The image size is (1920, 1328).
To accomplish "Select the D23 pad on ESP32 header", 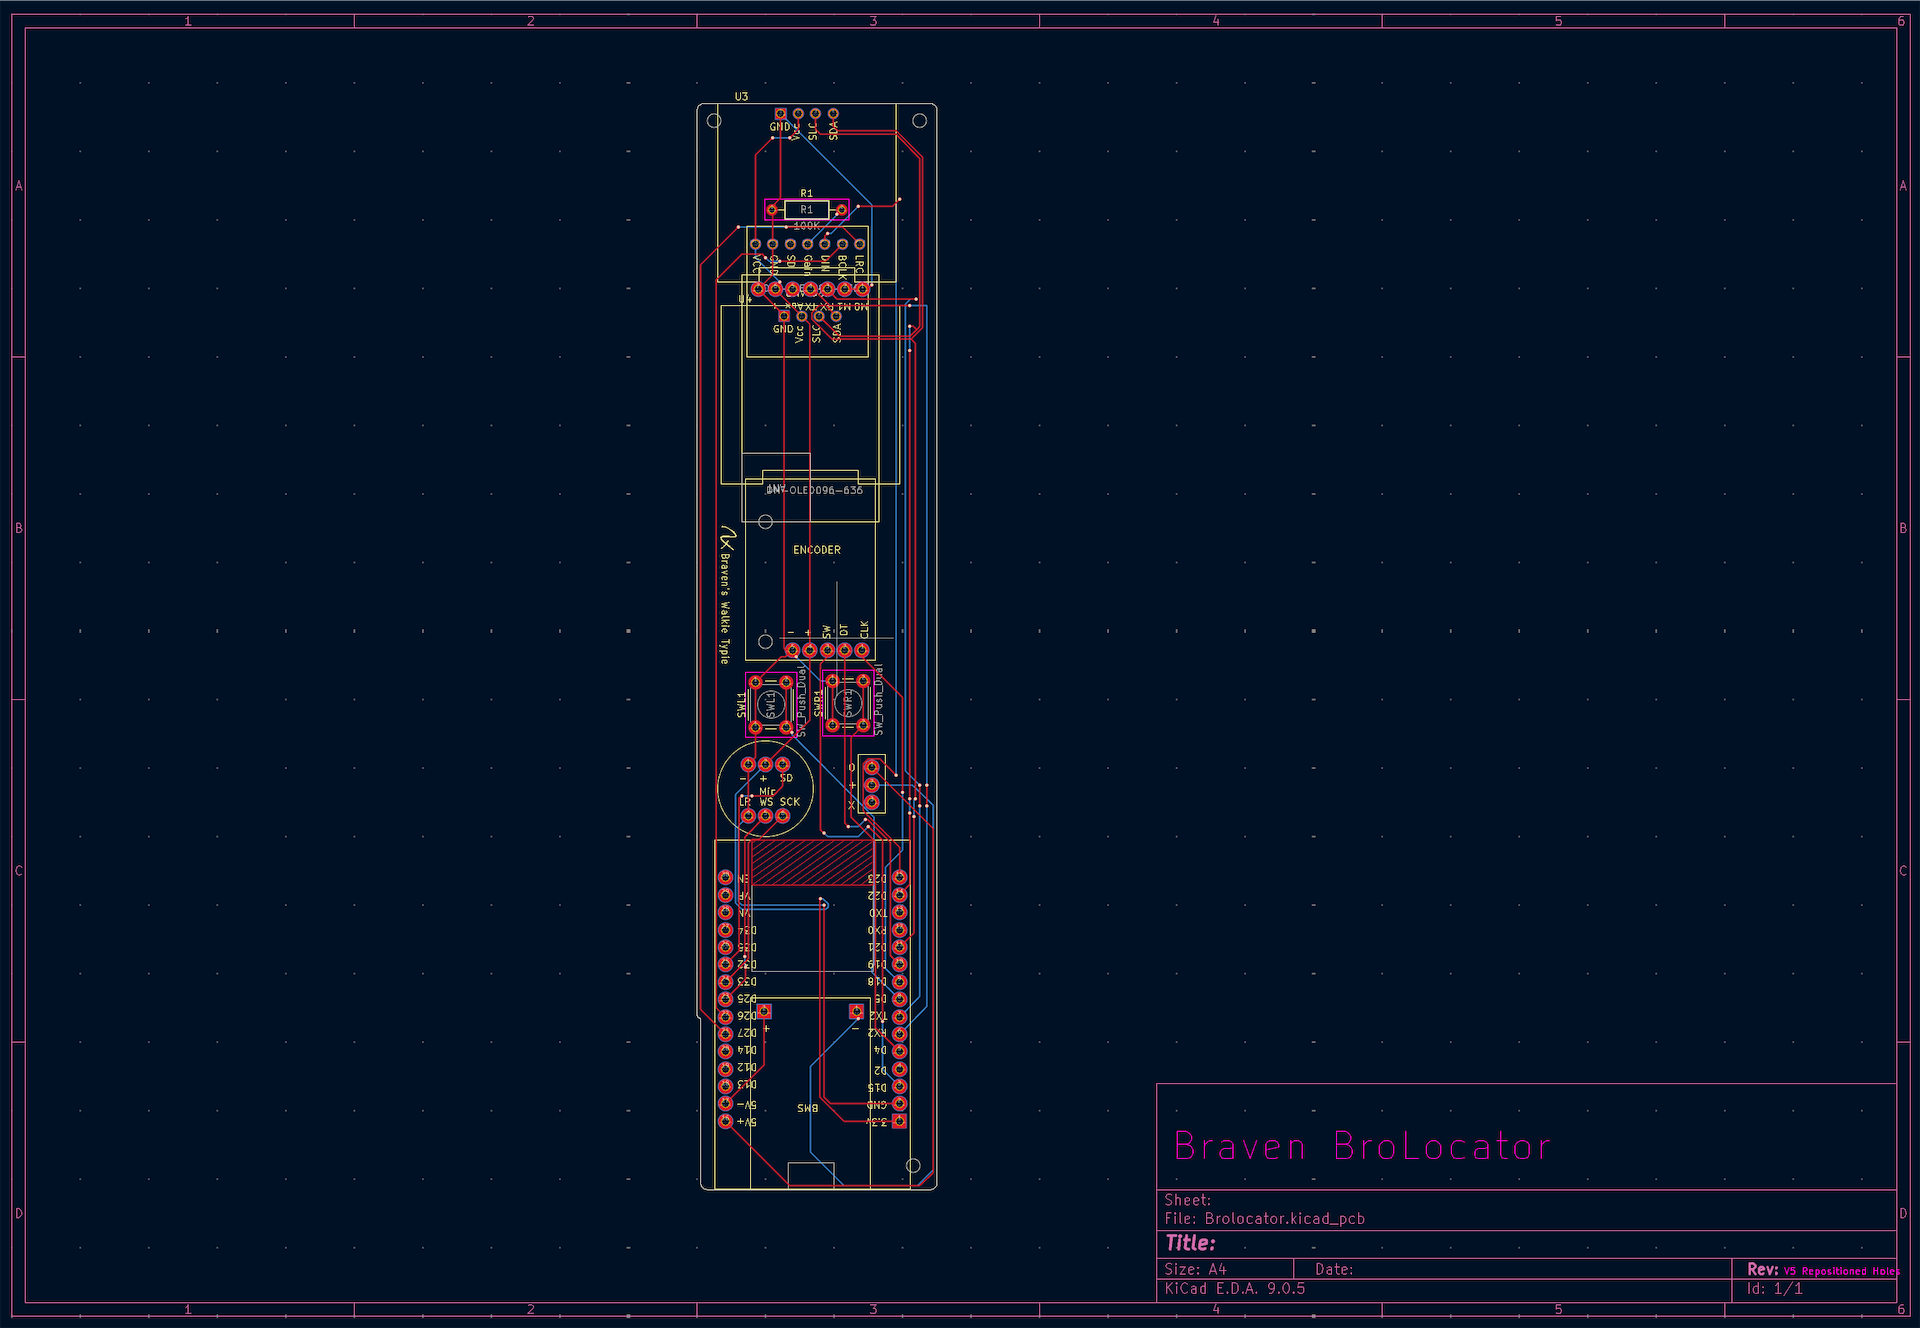I will [899, 878].
